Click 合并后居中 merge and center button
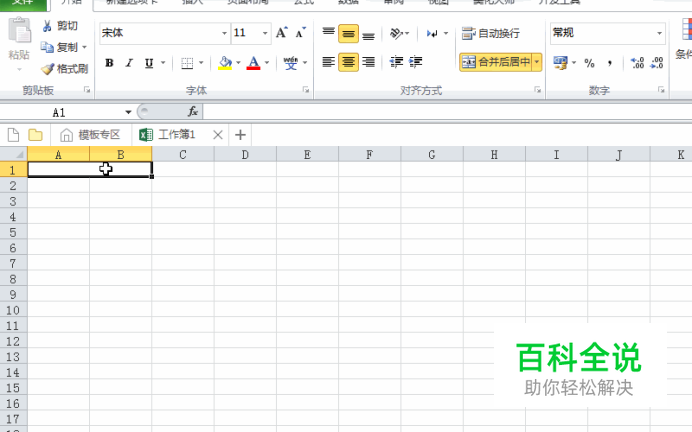The height and width of the screenshot is (432, 692). click(496, 62)
